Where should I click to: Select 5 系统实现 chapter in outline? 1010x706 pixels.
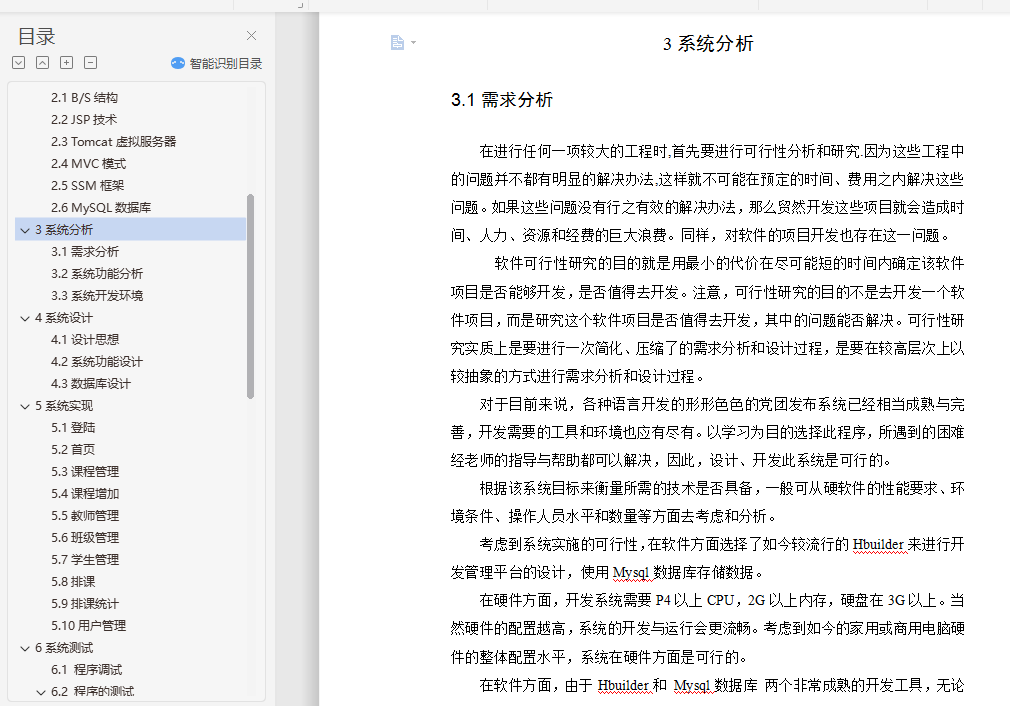tap(64, 406)
